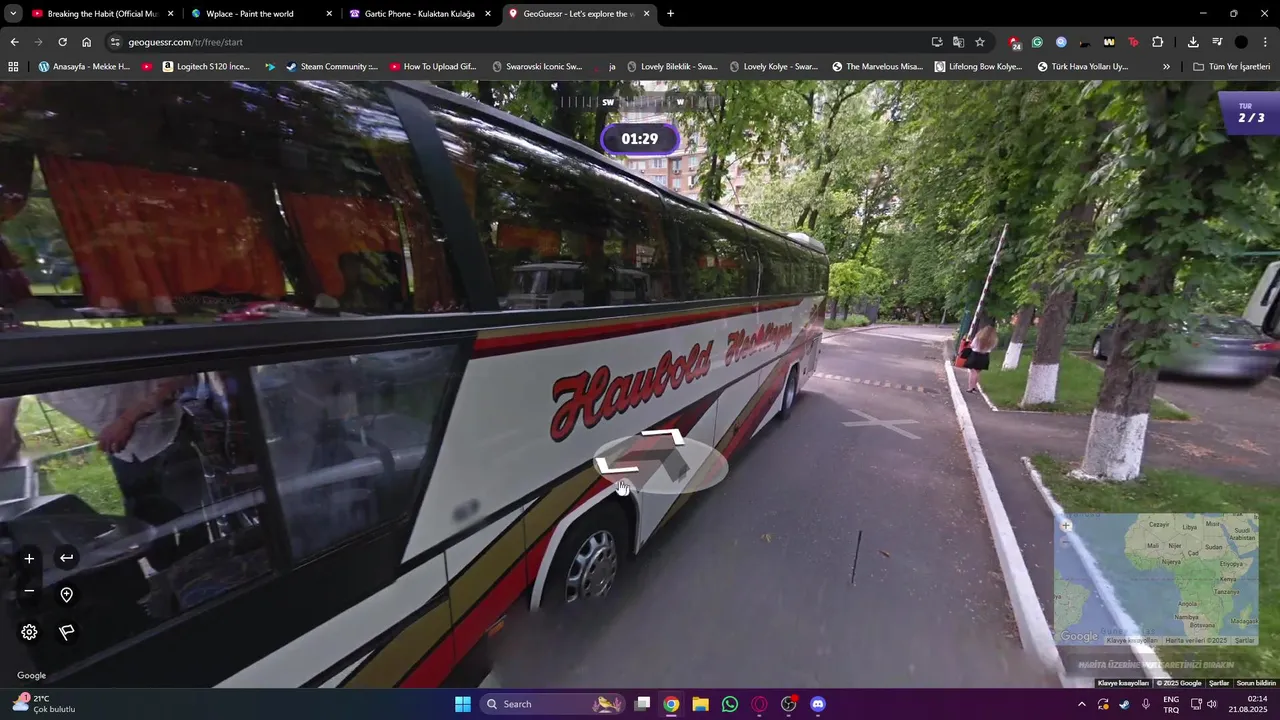Image resolution: width=1280 pixels, height=720 pixels.
Task: Open Opera GX from taskbar
Action: click(759, 704)
